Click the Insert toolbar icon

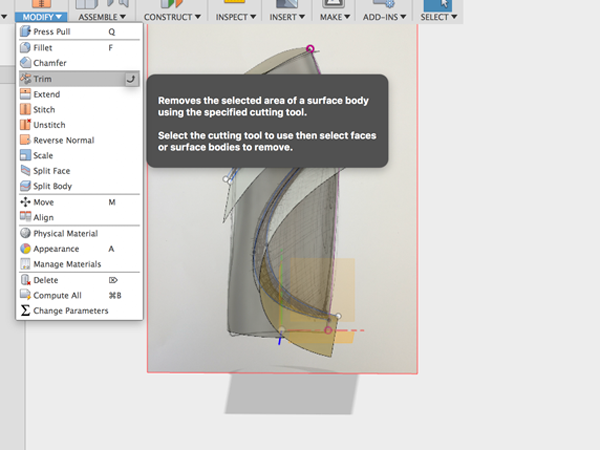(286, 4)
